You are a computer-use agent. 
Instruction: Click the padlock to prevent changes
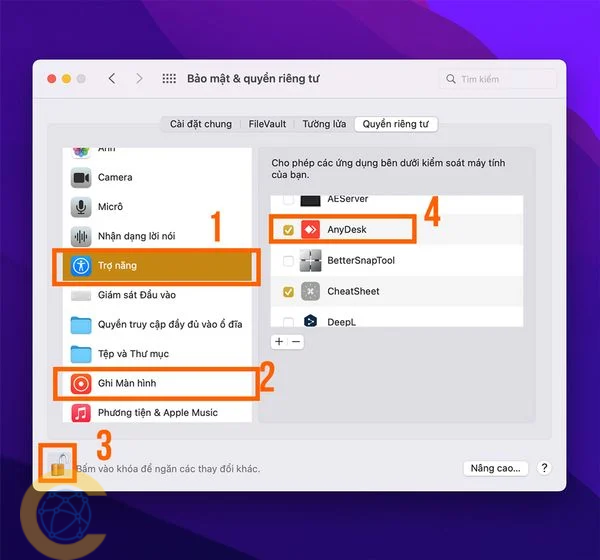[58, 464]
